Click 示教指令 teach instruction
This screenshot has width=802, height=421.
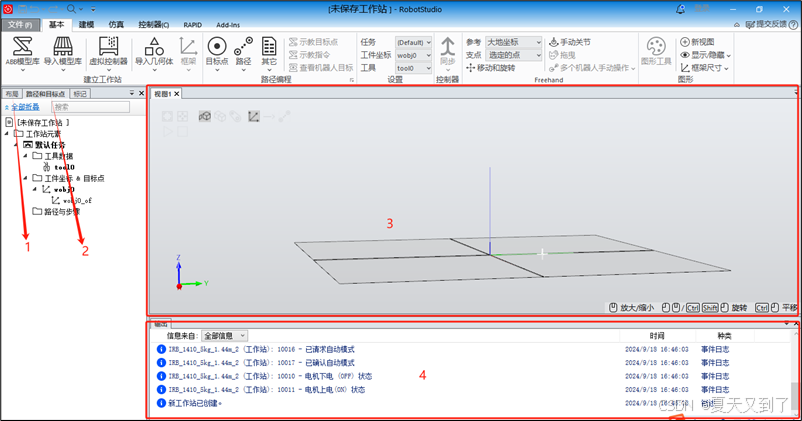click(x=309, y=55)
